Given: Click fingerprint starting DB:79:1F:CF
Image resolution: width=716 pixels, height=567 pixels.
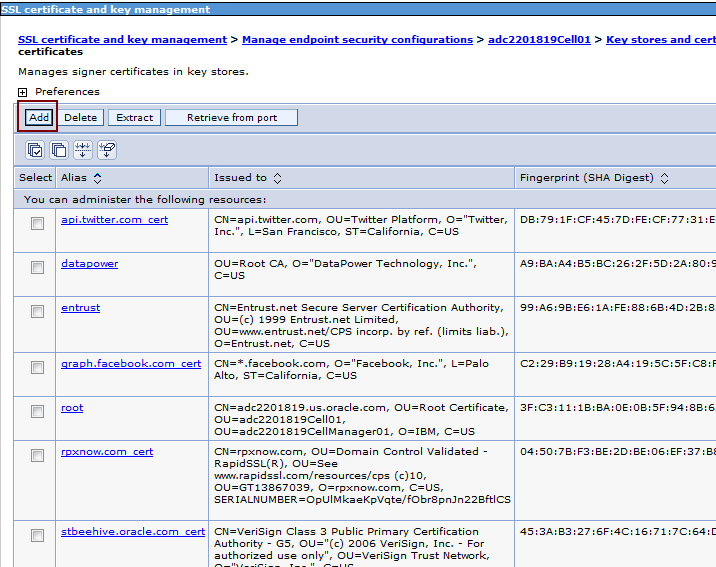Looking at the screenshot, I should click(x=617, y=220).
